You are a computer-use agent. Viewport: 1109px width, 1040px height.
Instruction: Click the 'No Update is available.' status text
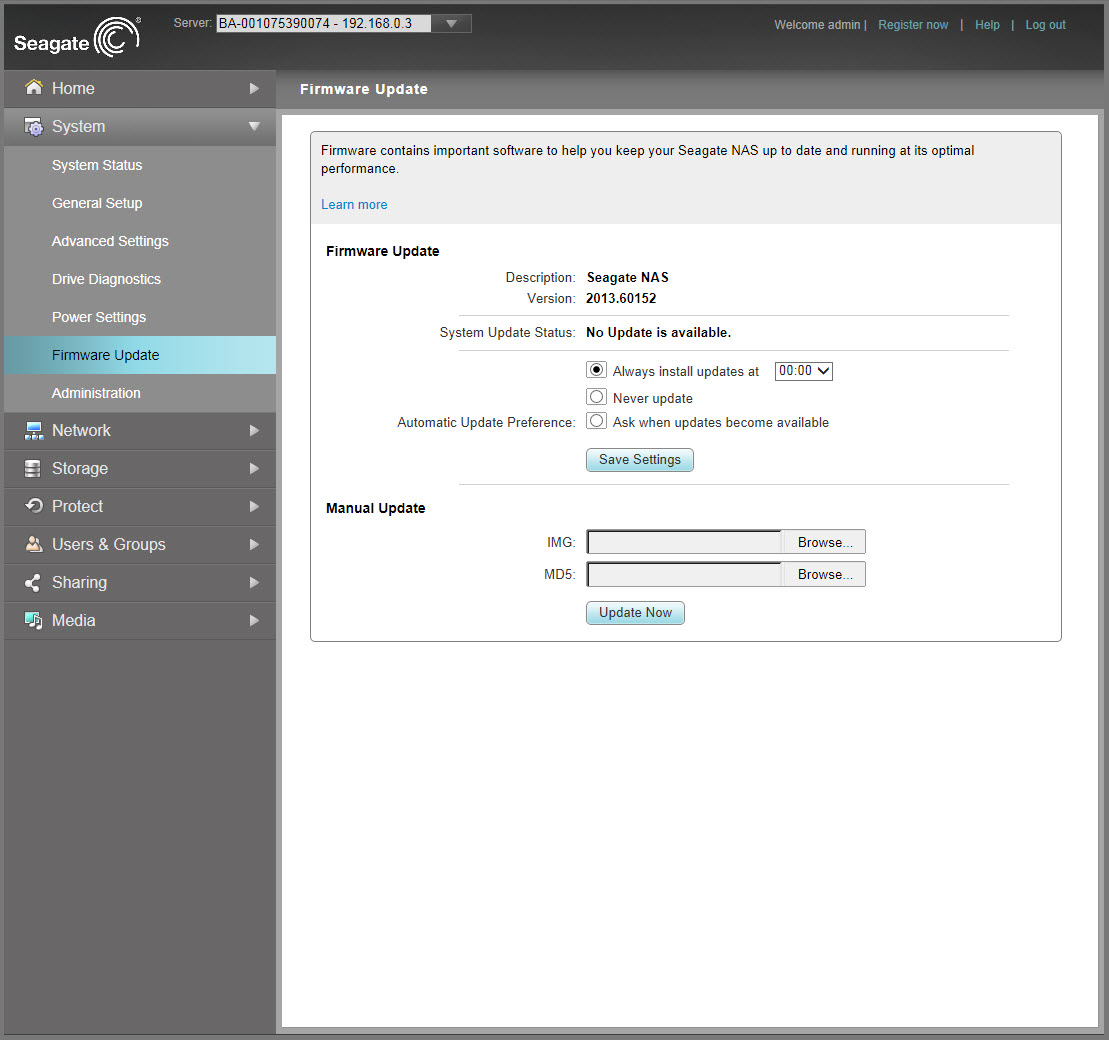(x=658, y=333)
